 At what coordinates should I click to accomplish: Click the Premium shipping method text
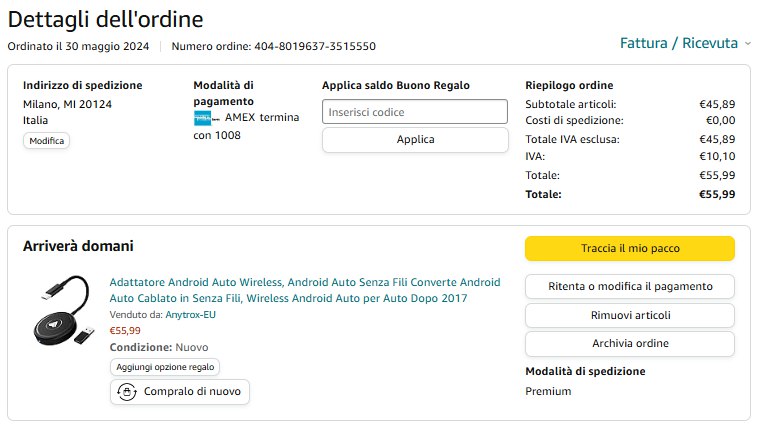coord(548,391)
